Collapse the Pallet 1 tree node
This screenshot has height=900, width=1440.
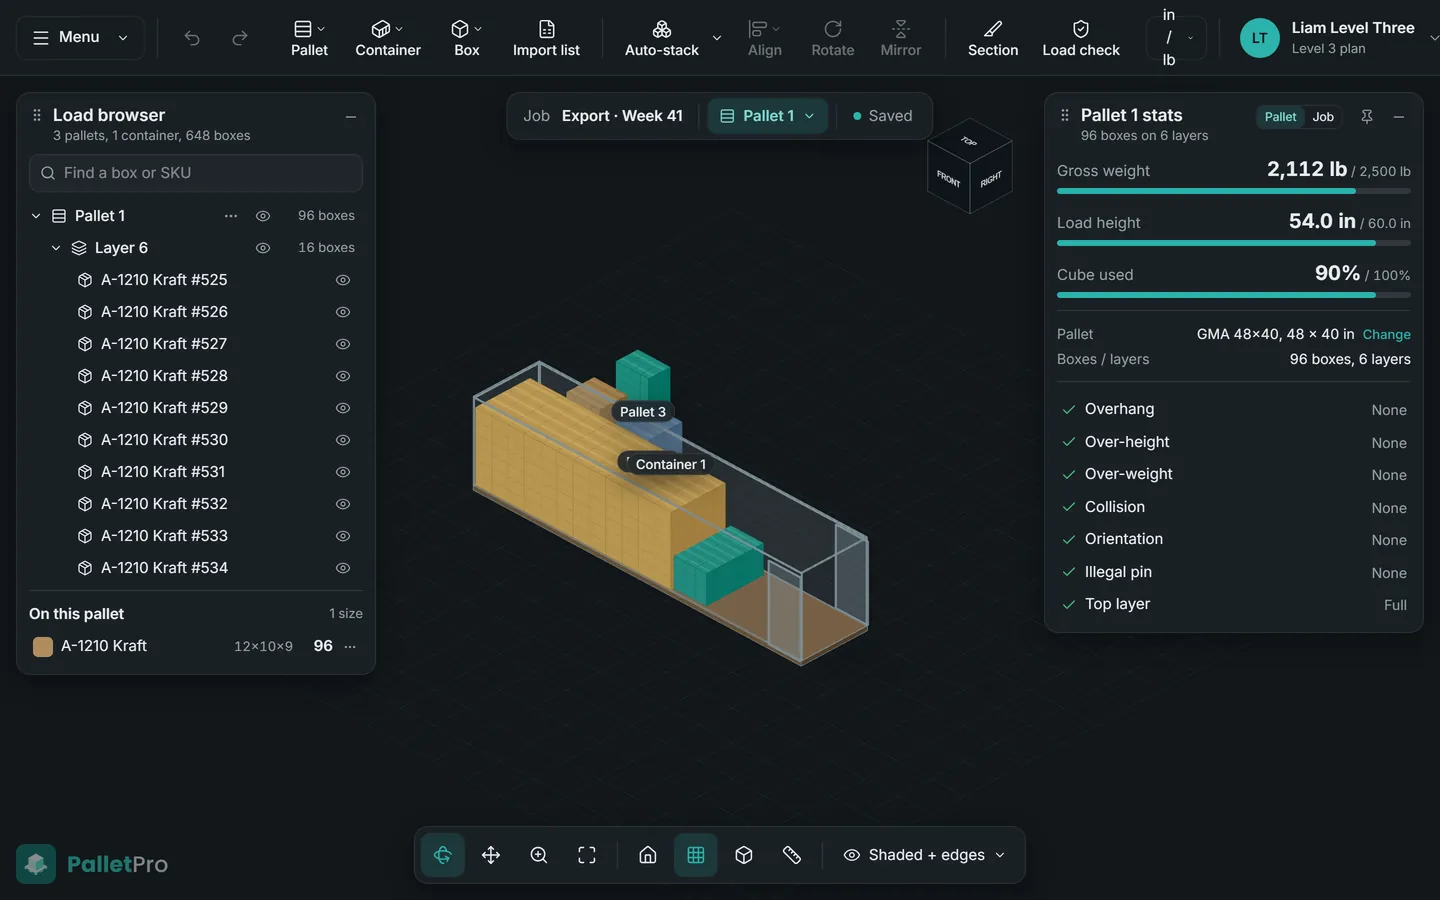[x=36, y=216]
